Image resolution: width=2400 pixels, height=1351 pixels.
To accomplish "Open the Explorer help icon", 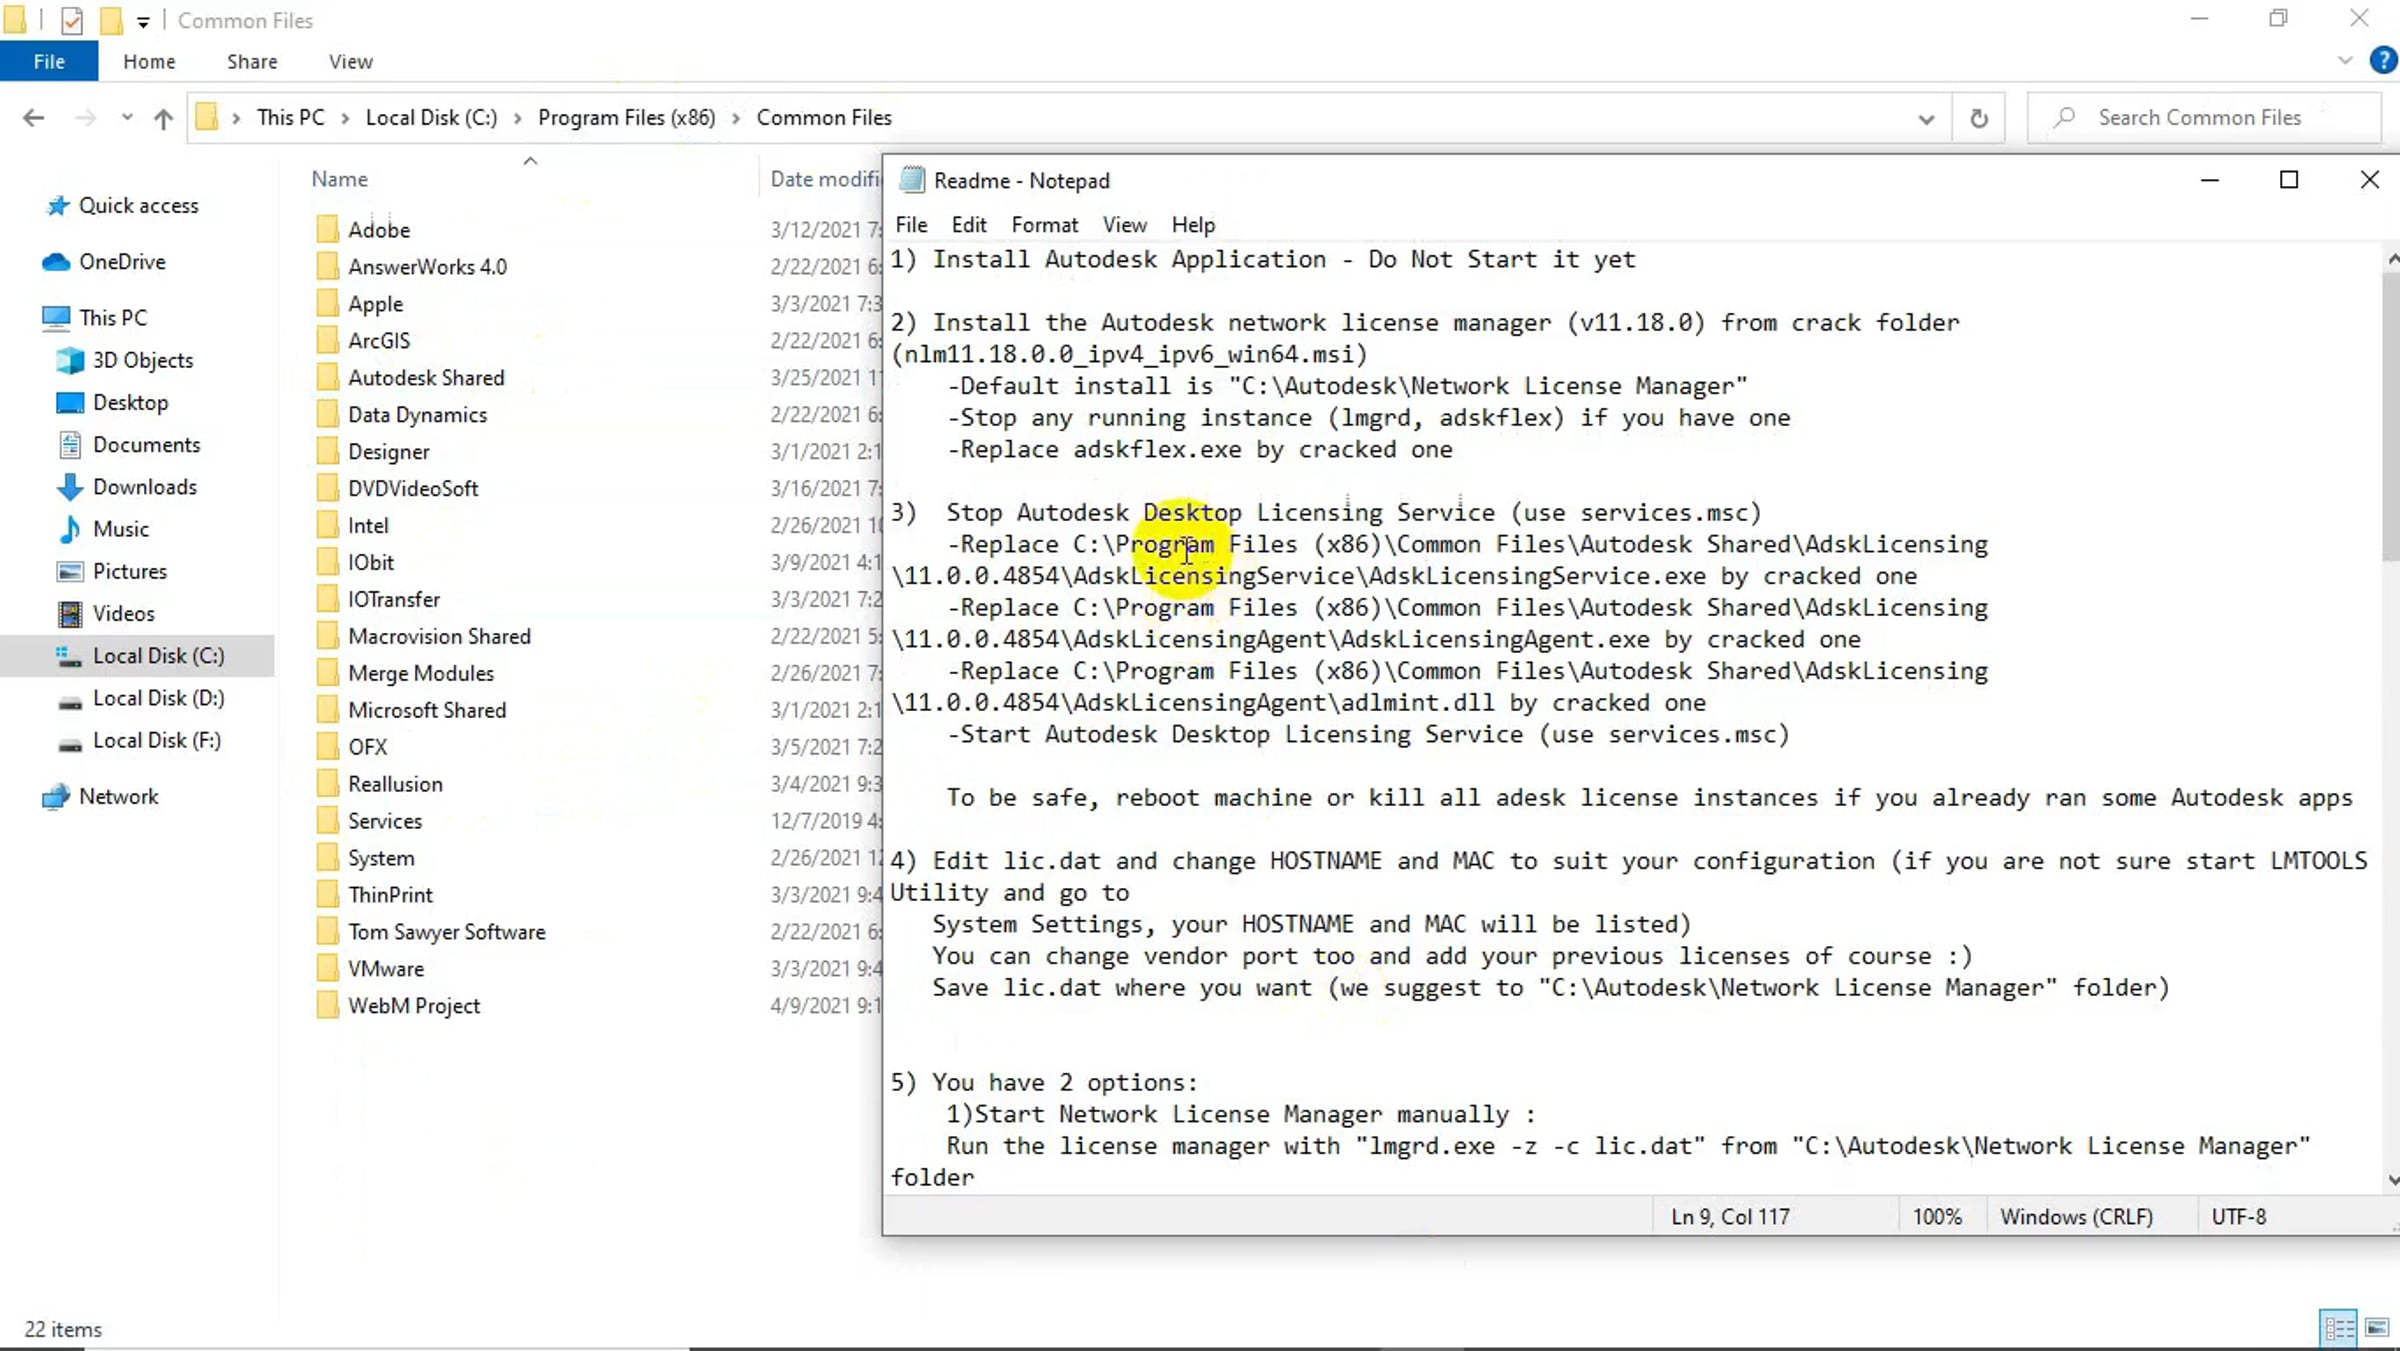I will (x=2383, y=61).
